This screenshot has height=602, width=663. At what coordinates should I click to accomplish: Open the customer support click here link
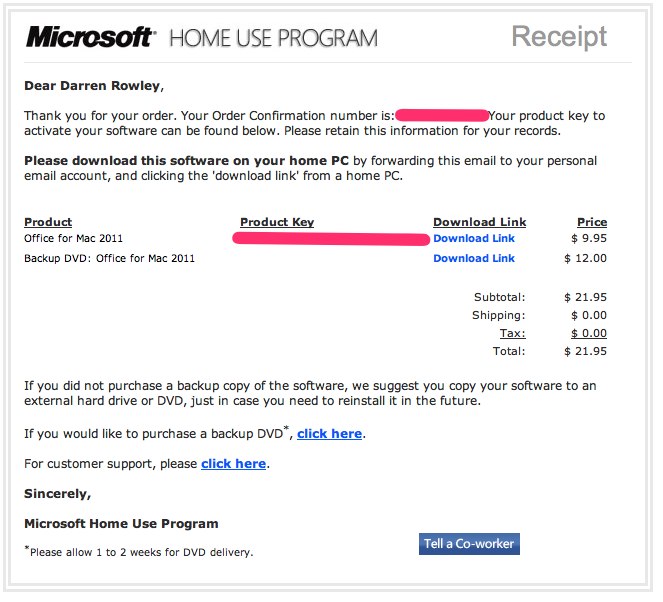point(233,464)
